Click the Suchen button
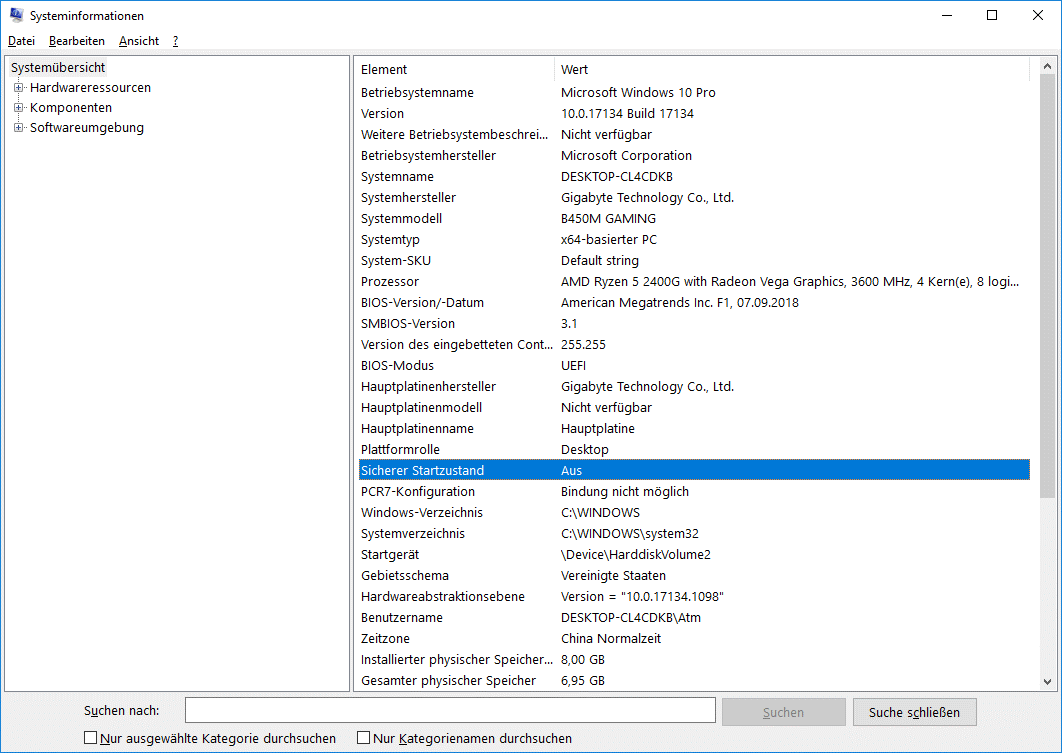 coord(783,712)
